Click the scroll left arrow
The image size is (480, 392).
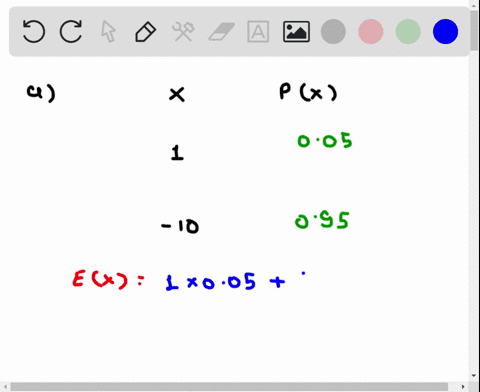5,387
